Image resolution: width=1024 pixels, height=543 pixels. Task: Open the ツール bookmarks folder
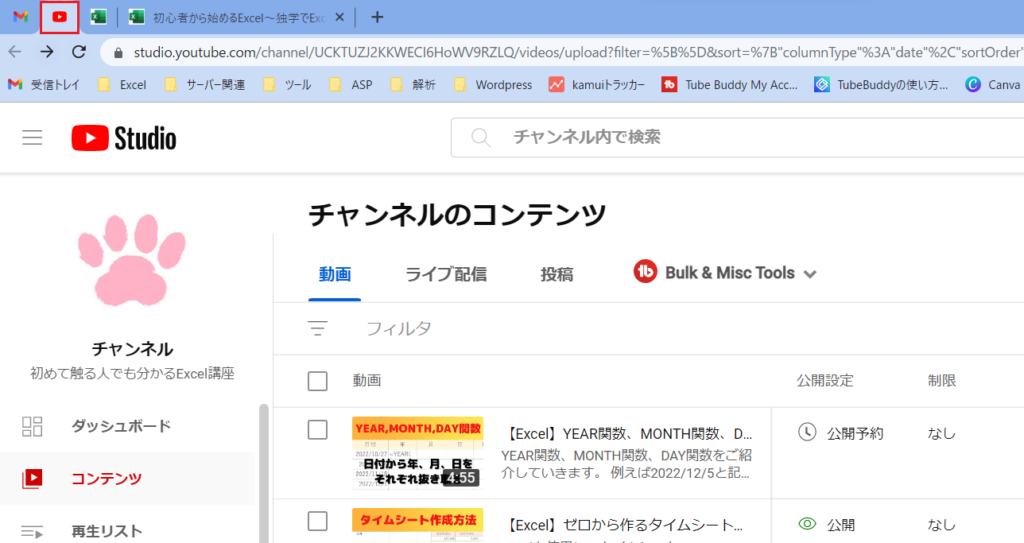pos(287,84)
